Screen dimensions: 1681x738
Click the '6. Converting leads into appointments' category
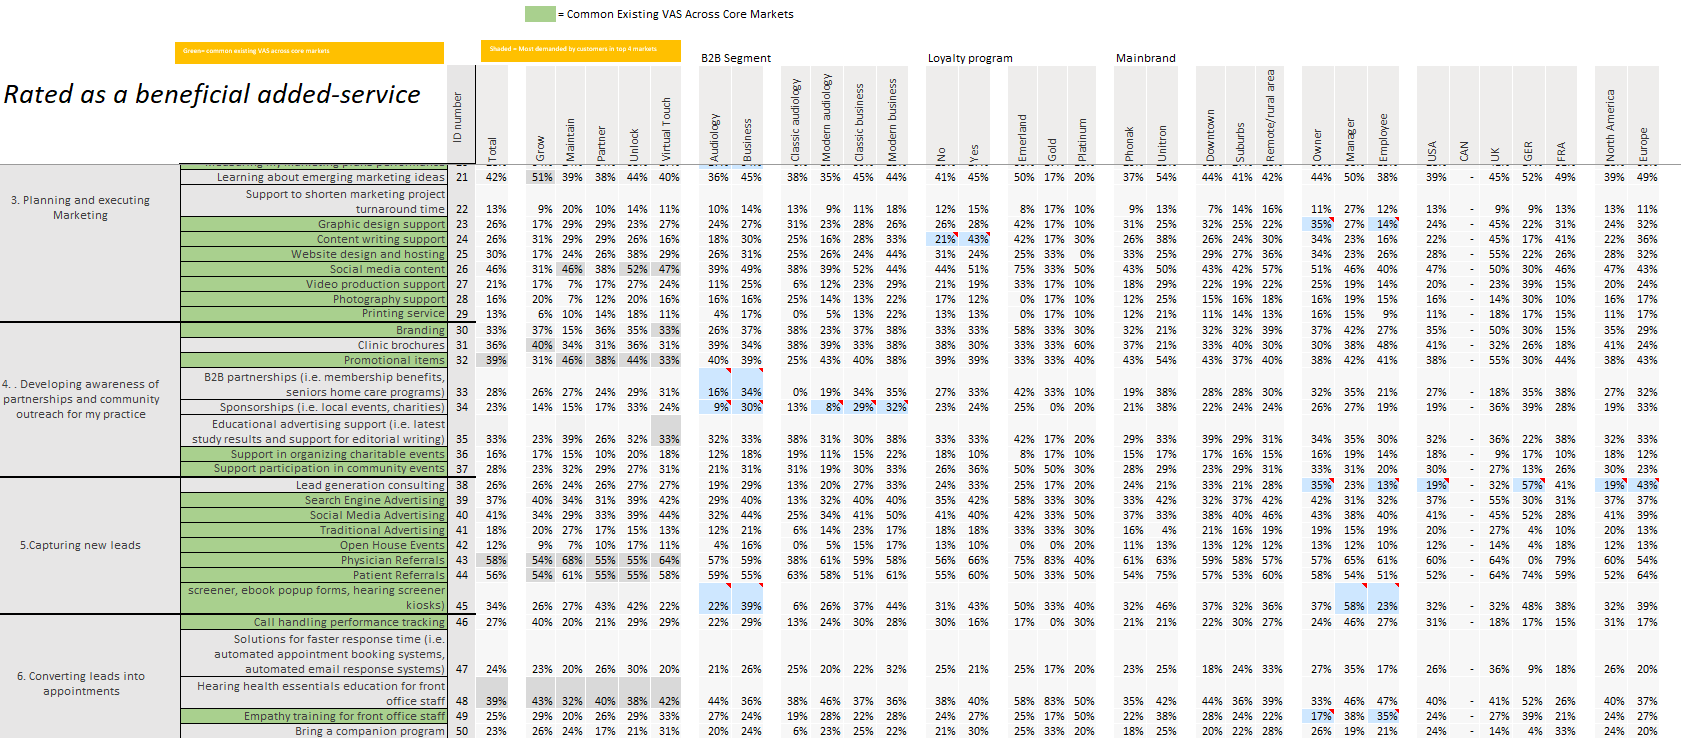(x=80, y=683)
